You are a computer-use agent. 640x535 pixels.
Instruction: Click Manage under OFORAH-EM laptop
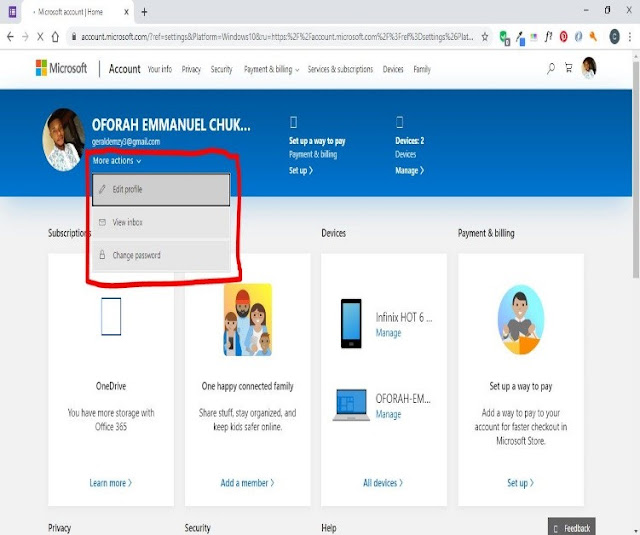[x=388, y=415]
